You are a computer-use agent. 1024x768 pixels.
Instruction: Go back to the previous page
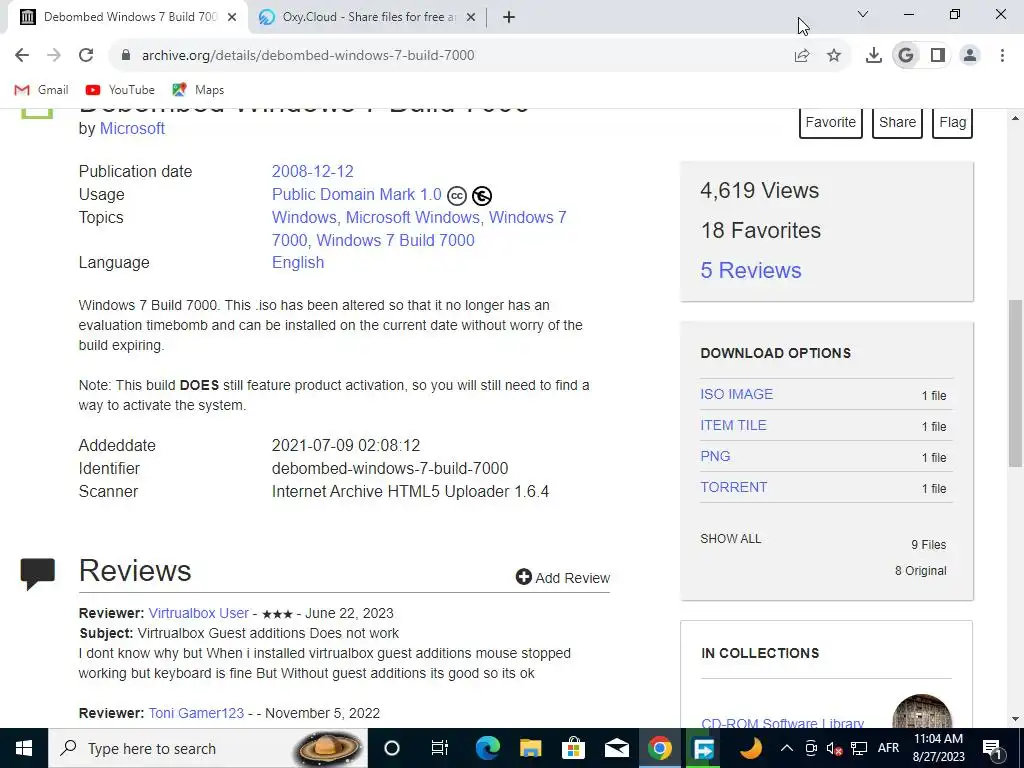point(22,55)
